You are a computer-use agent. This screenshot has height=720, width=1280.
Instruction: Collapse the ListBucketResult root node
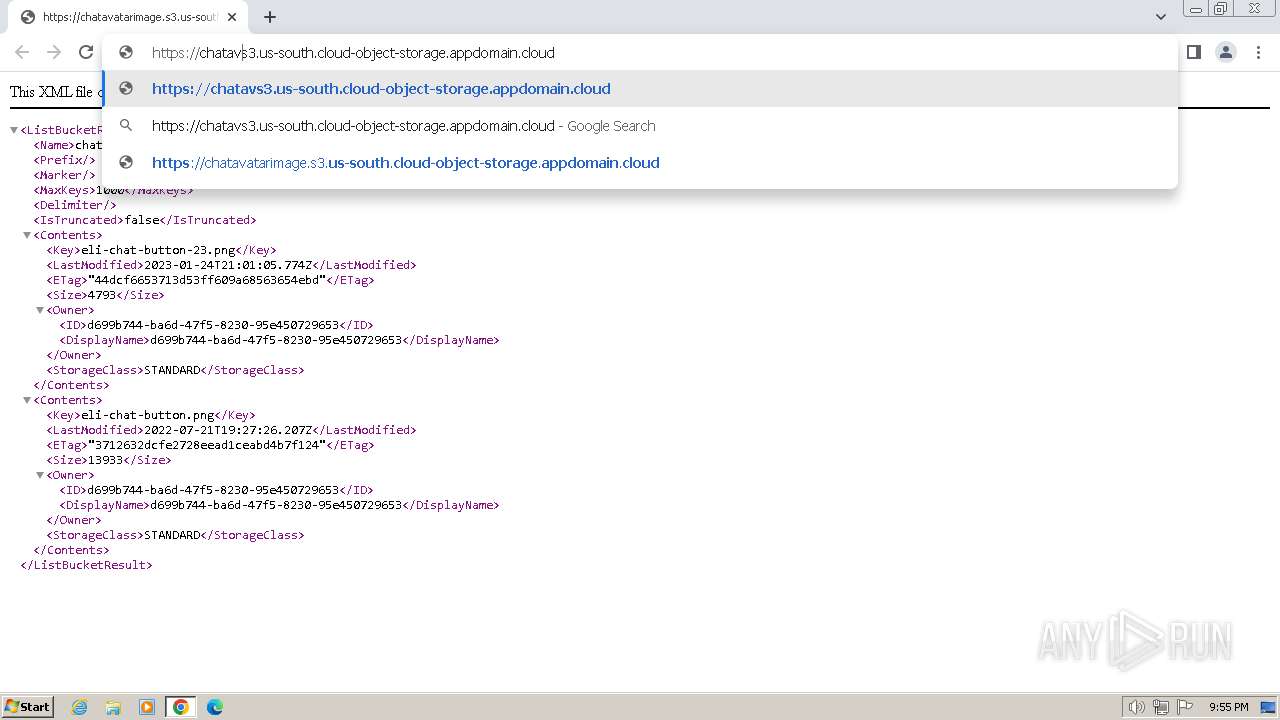[x=14, y=130]
